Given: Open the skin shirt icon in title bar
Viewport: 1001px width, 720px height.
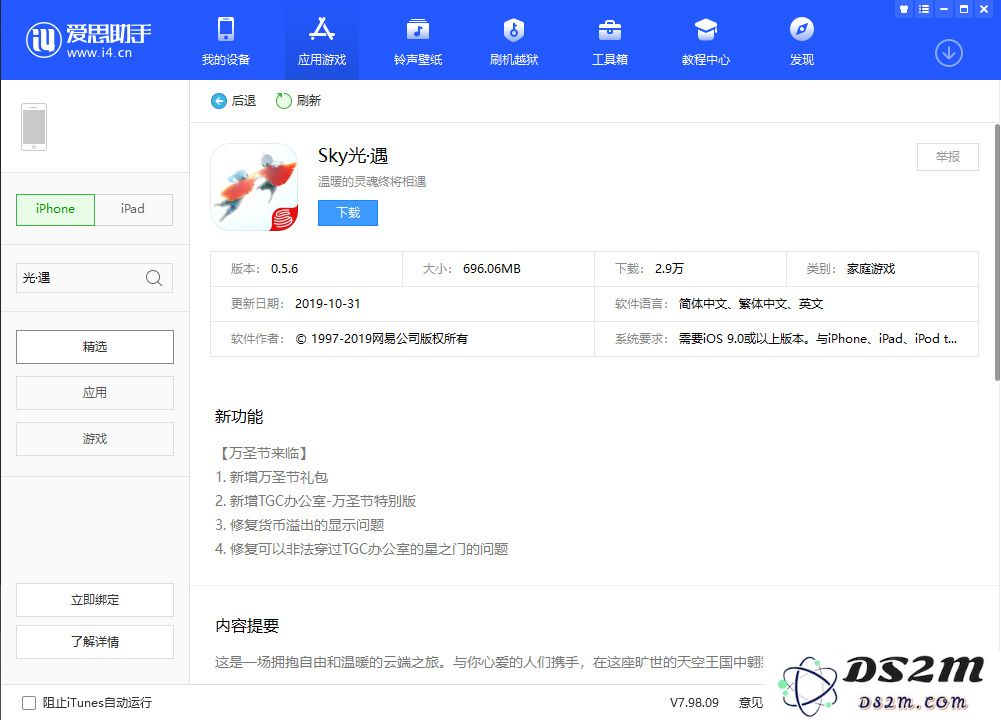Looking at the screenshot, I should click(904, 9).
